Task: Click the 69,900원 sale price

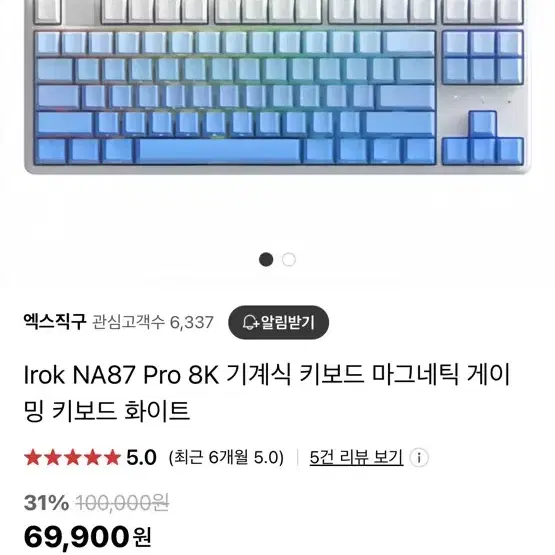Action: [x=87, y=537]
